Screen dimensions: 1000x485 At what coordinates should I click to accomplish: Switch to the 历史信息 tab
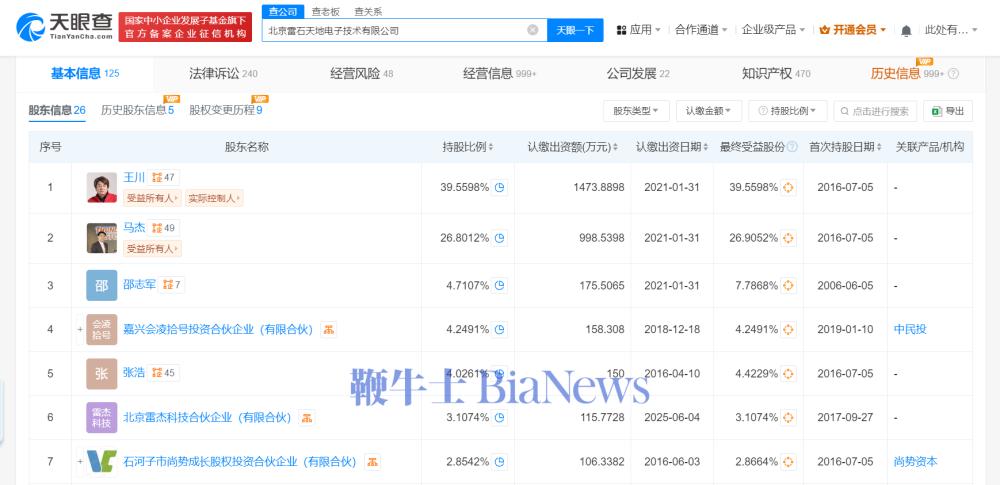coord(909,74)
